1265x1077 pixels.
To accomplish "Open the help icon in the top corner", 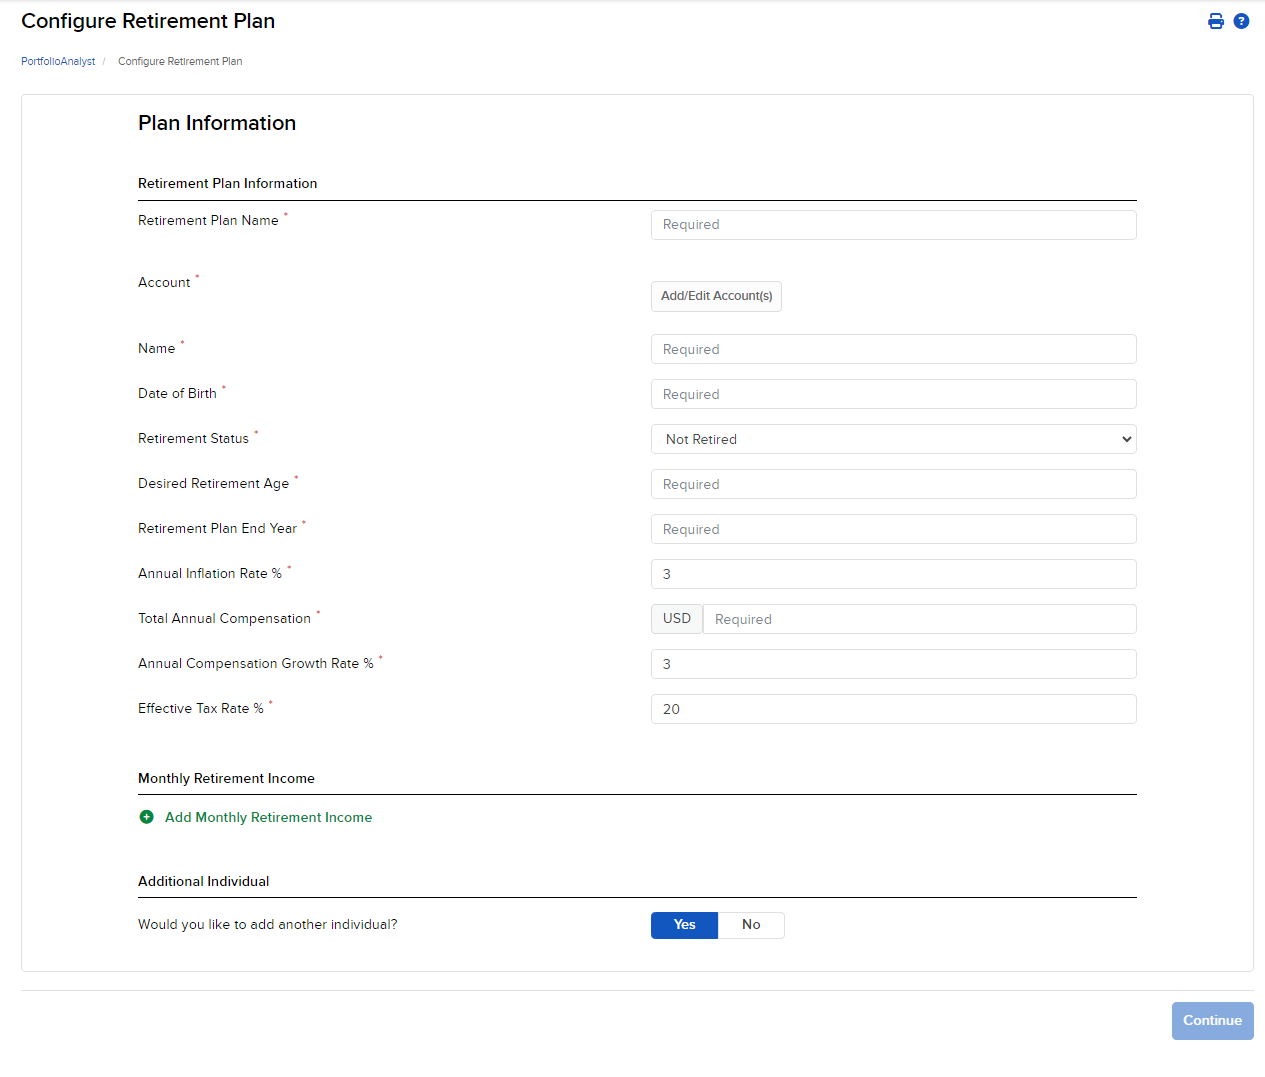I will tap(1241, 20).
